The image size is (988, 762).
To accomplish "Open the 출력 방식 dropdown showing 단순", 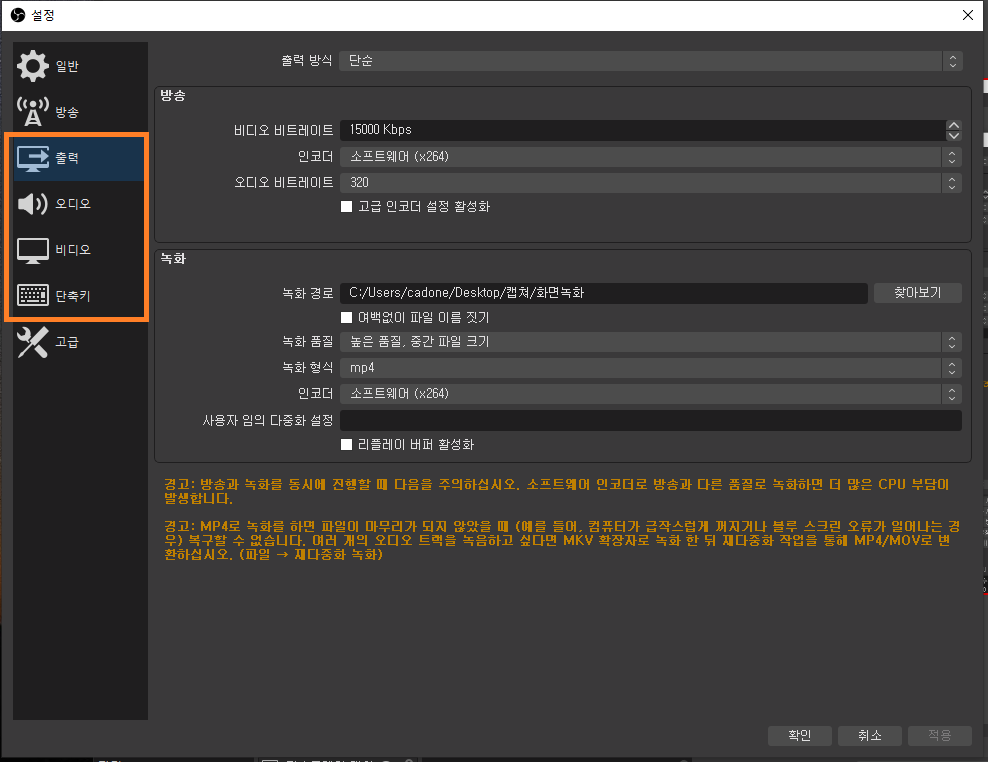I will point(650,61).
